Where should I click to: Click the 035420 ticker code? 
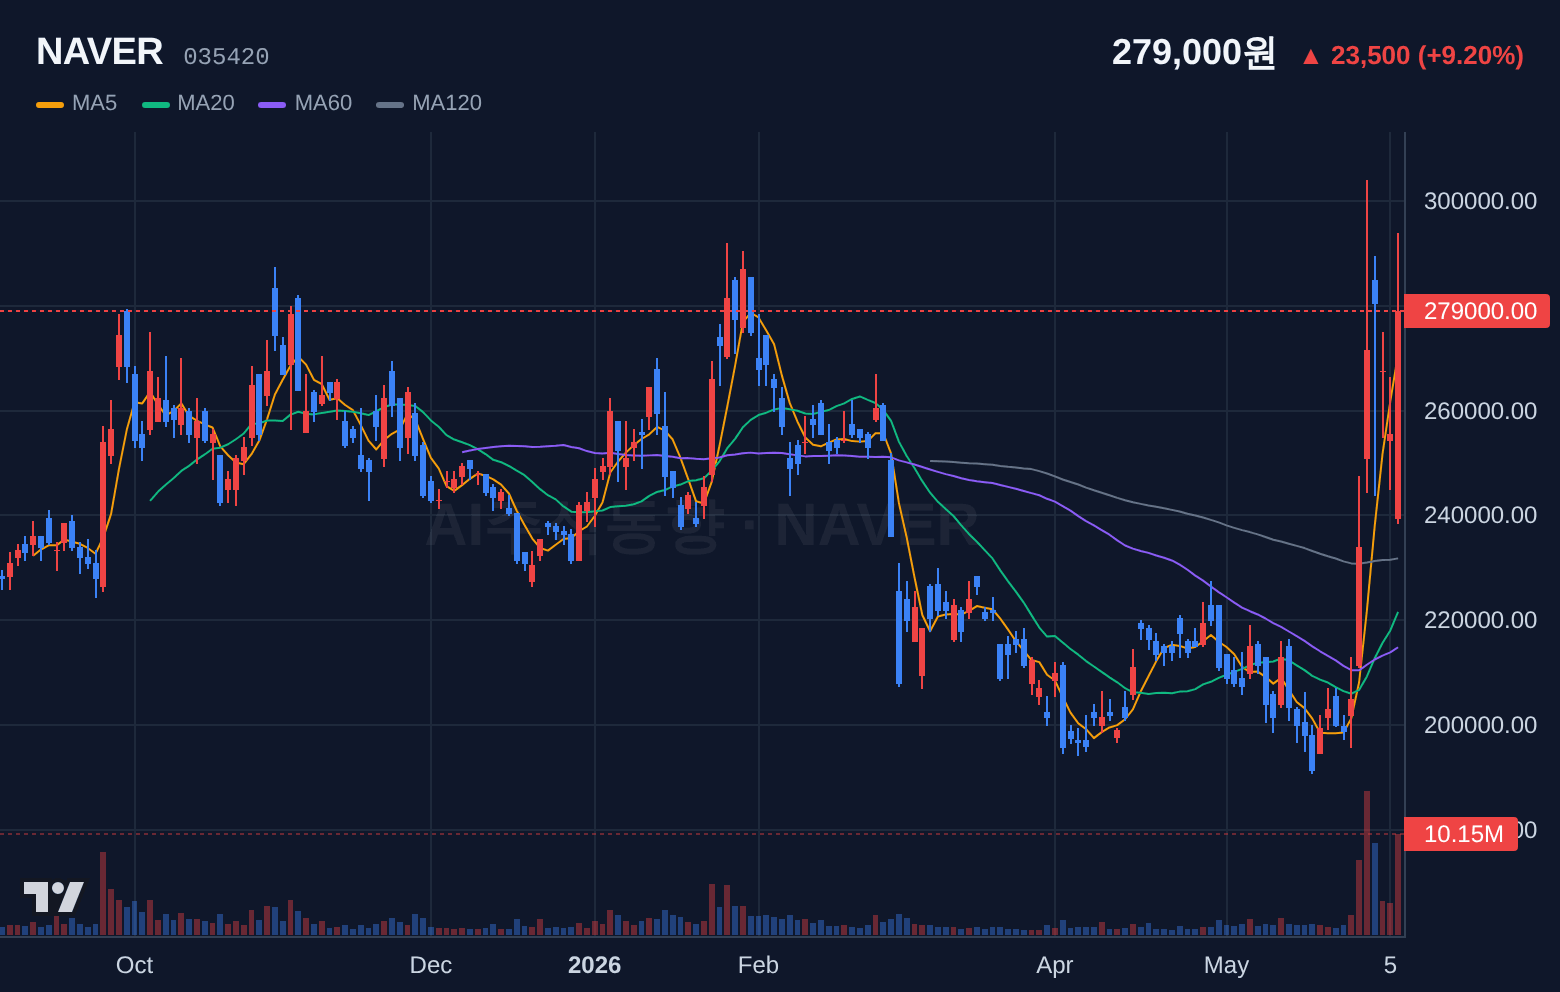tap(226, 57)
